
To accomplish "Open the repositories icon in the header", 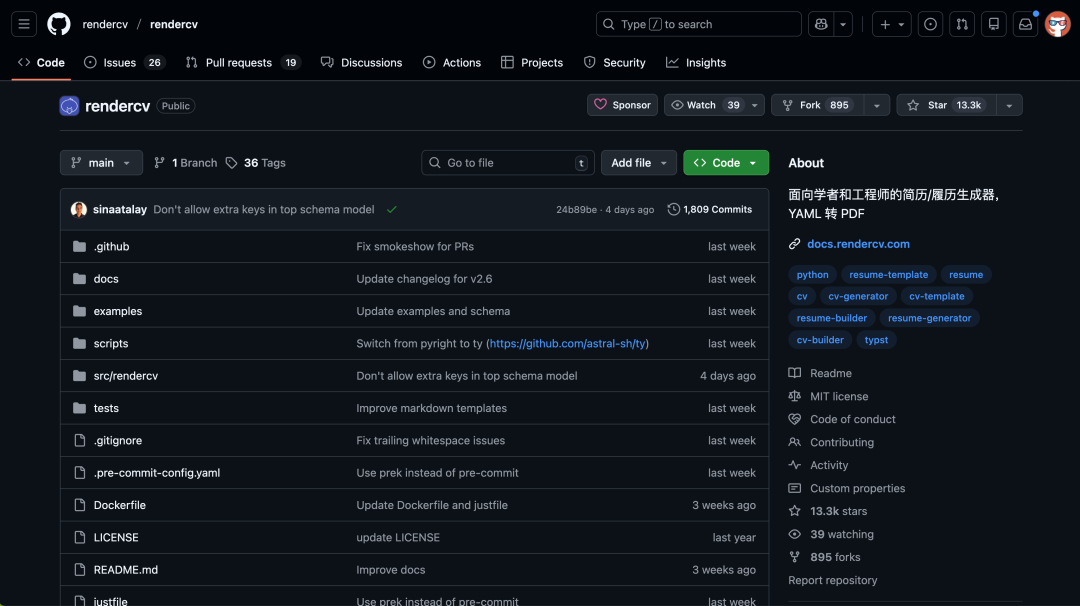I will click(x=994, y=24).
